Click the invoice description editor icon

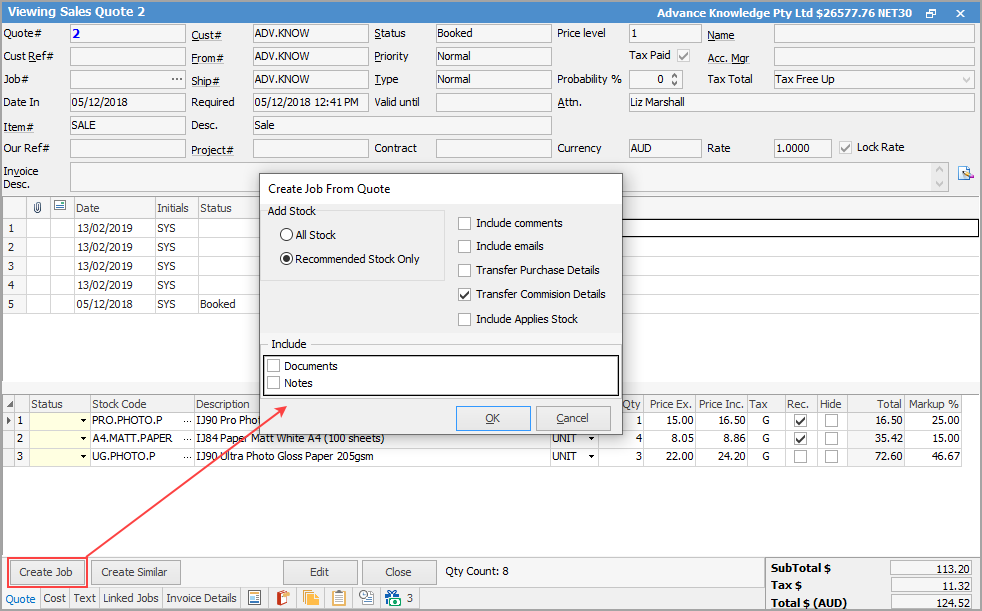point(965,173)
